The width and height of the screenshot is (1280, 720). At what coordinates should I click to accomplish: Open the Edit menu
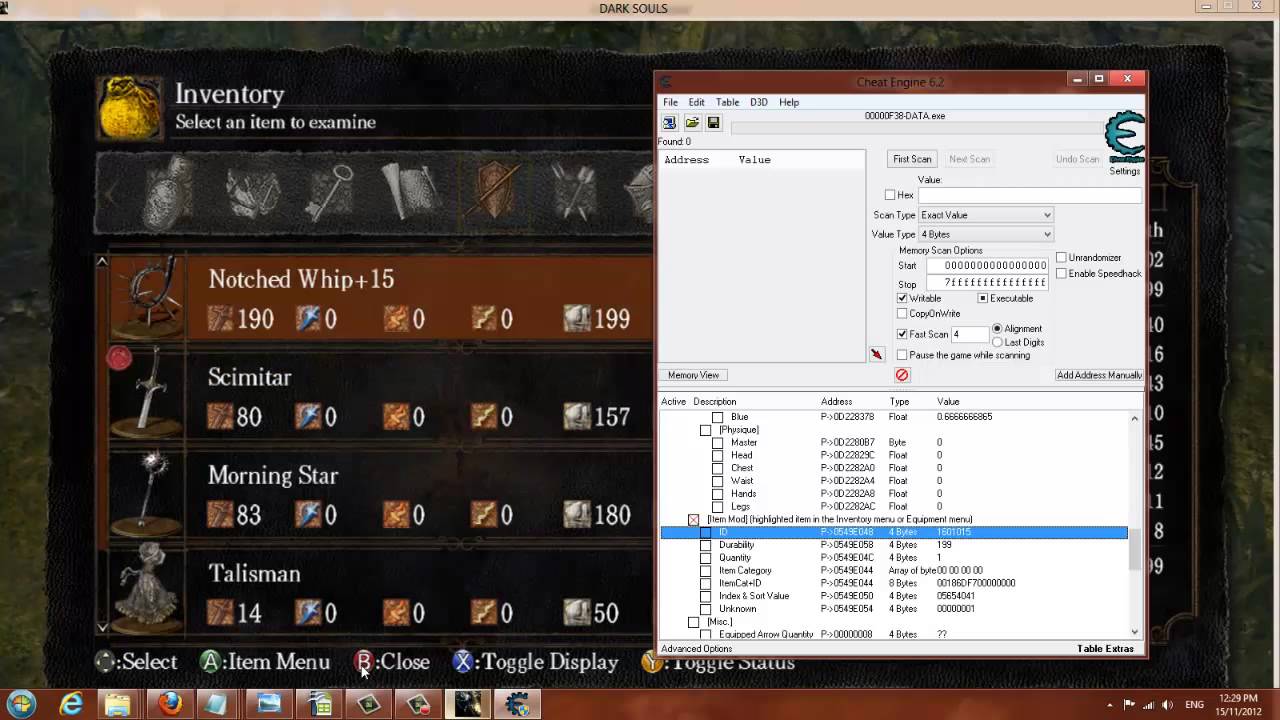click(x=696, y=102)
